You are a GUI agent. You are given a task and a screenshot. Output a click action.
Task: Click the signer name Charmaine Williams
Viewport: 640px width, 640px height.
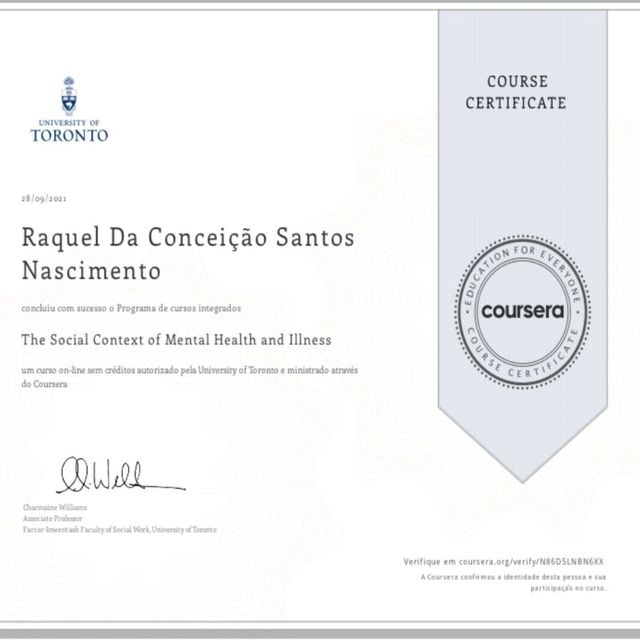55,507
